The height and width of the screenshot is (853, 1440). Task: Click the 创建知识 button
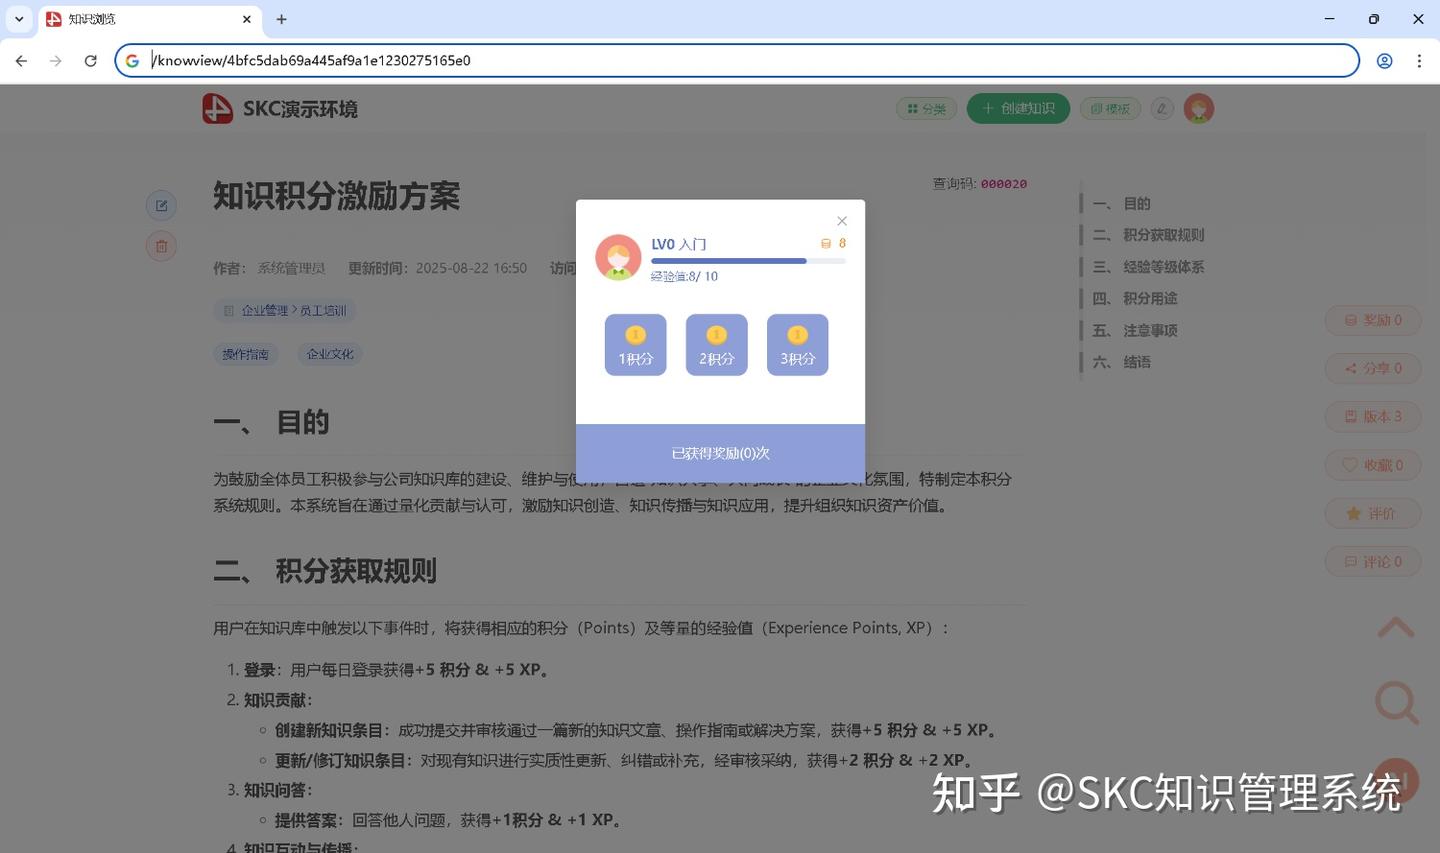pyautogui.click(x=1018, y=108)
